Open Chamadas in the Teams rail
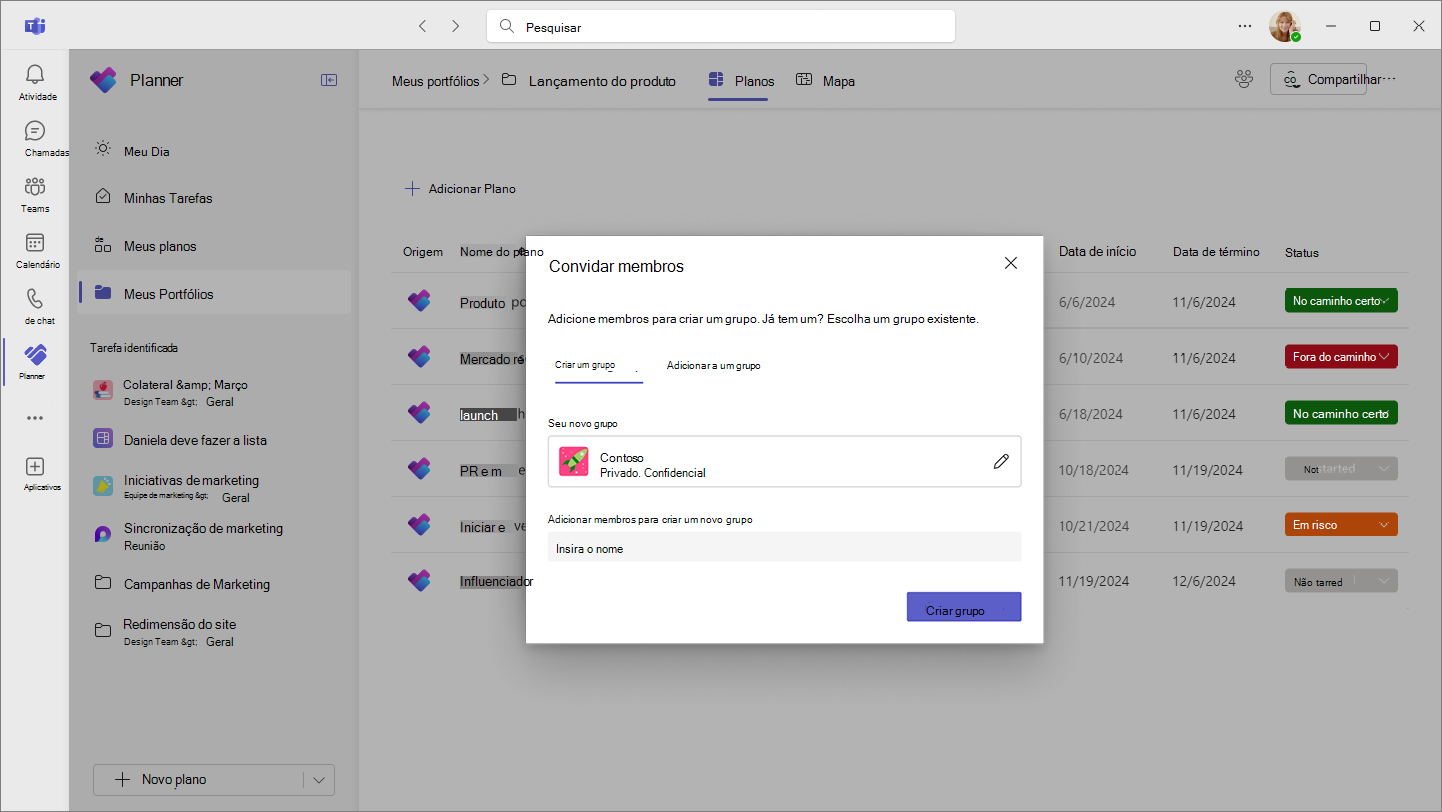 tap(35, 131)
